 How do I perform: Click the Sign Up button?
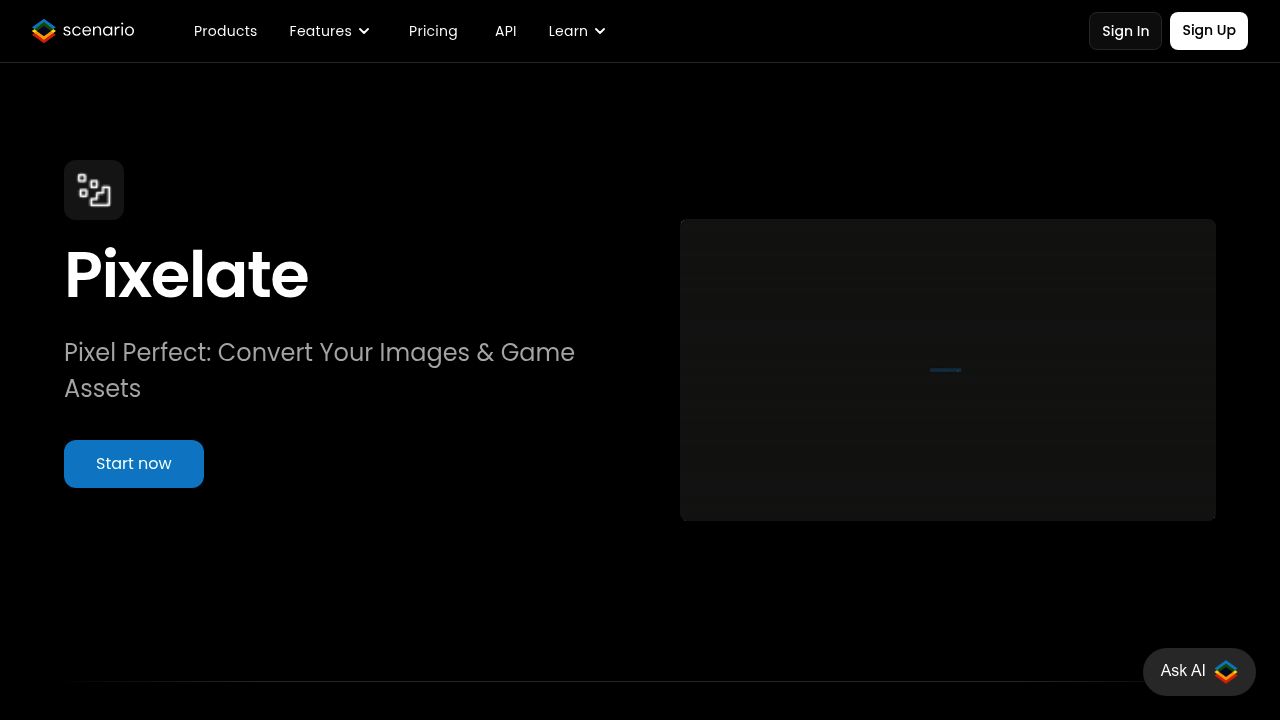pos(1209,31)
